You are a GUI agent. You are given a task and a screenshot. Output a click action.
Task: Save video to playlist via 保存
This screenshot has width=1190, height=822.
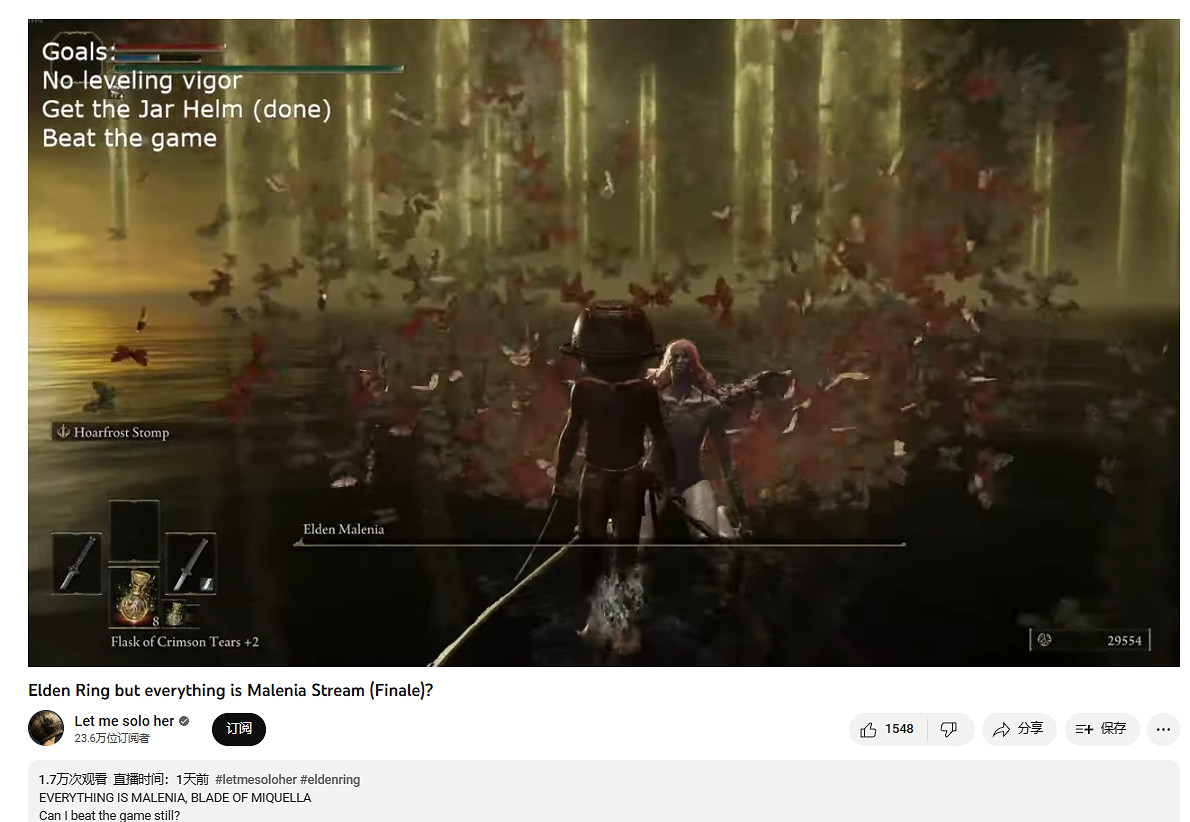1100,729
